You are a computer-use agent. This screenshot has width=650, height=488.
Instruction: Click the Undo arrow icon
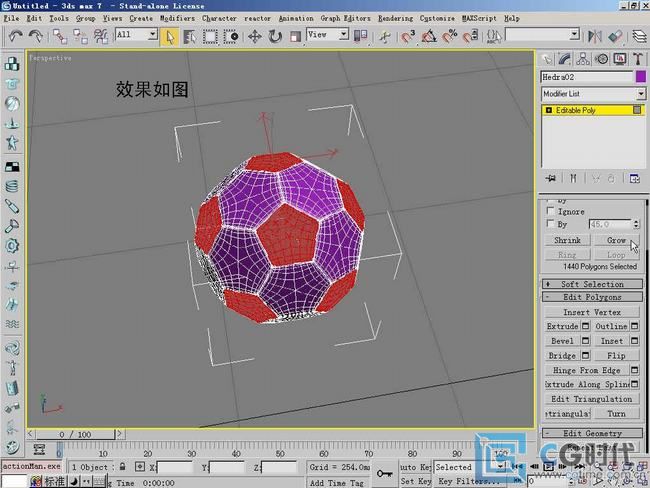pyautogui.click(x=16, y=36)
